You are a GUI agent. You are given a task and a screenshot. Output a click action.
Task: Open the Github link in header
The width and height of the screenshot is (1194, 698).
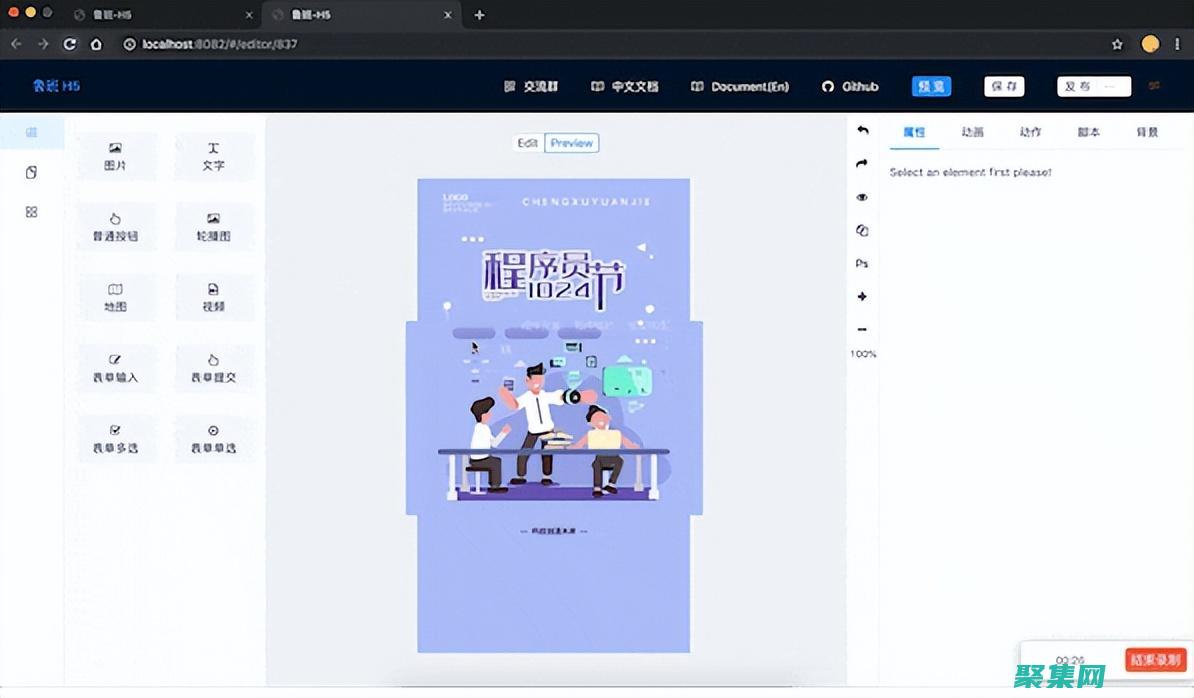850,87
